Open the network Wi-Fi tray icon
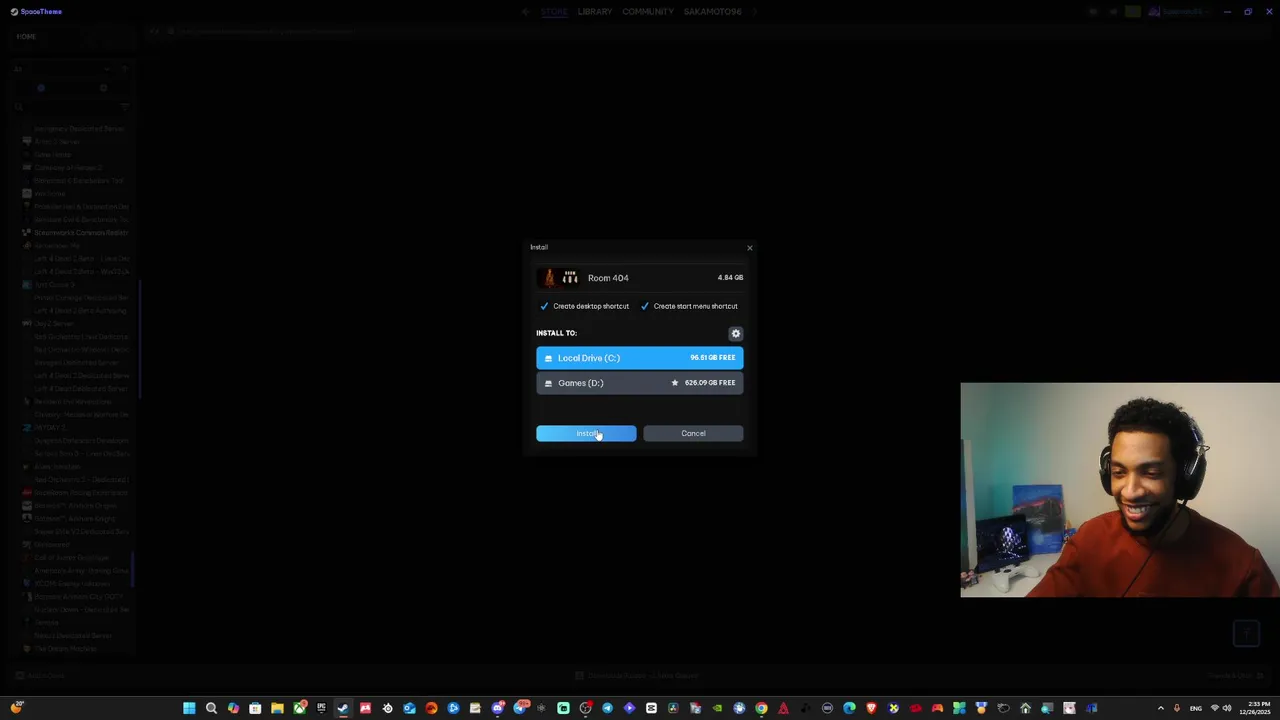The height and width of the screenshot is (720, 1280). 1215,708
